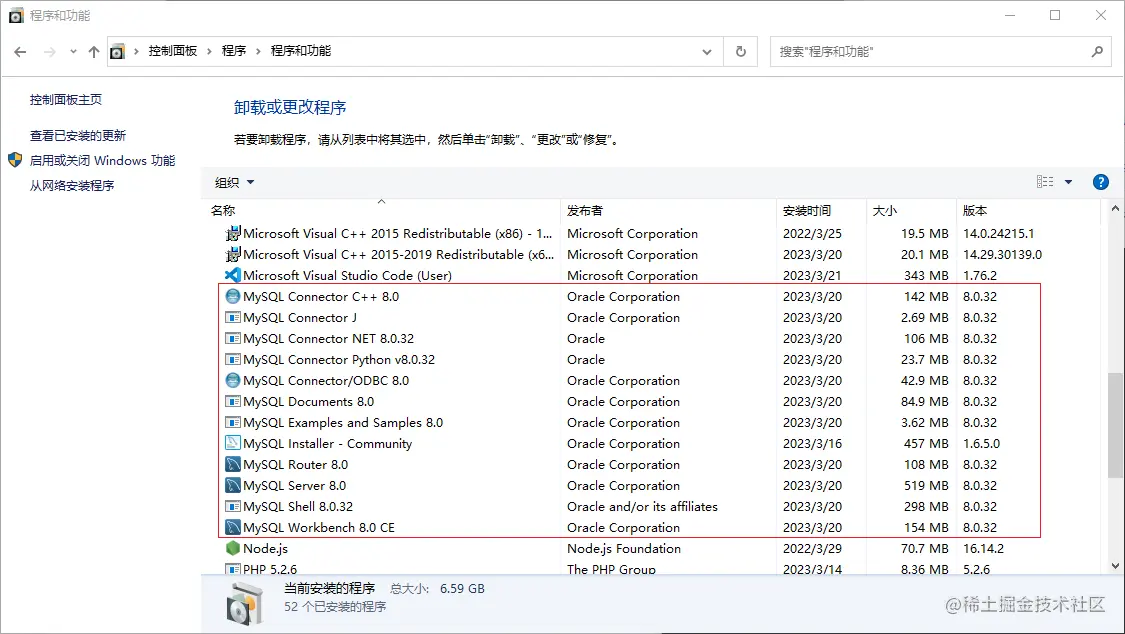Select the MySQL Connector Python icon
Screen dimensions: 1125x634
pyautogui.click(x=232, y=359)
